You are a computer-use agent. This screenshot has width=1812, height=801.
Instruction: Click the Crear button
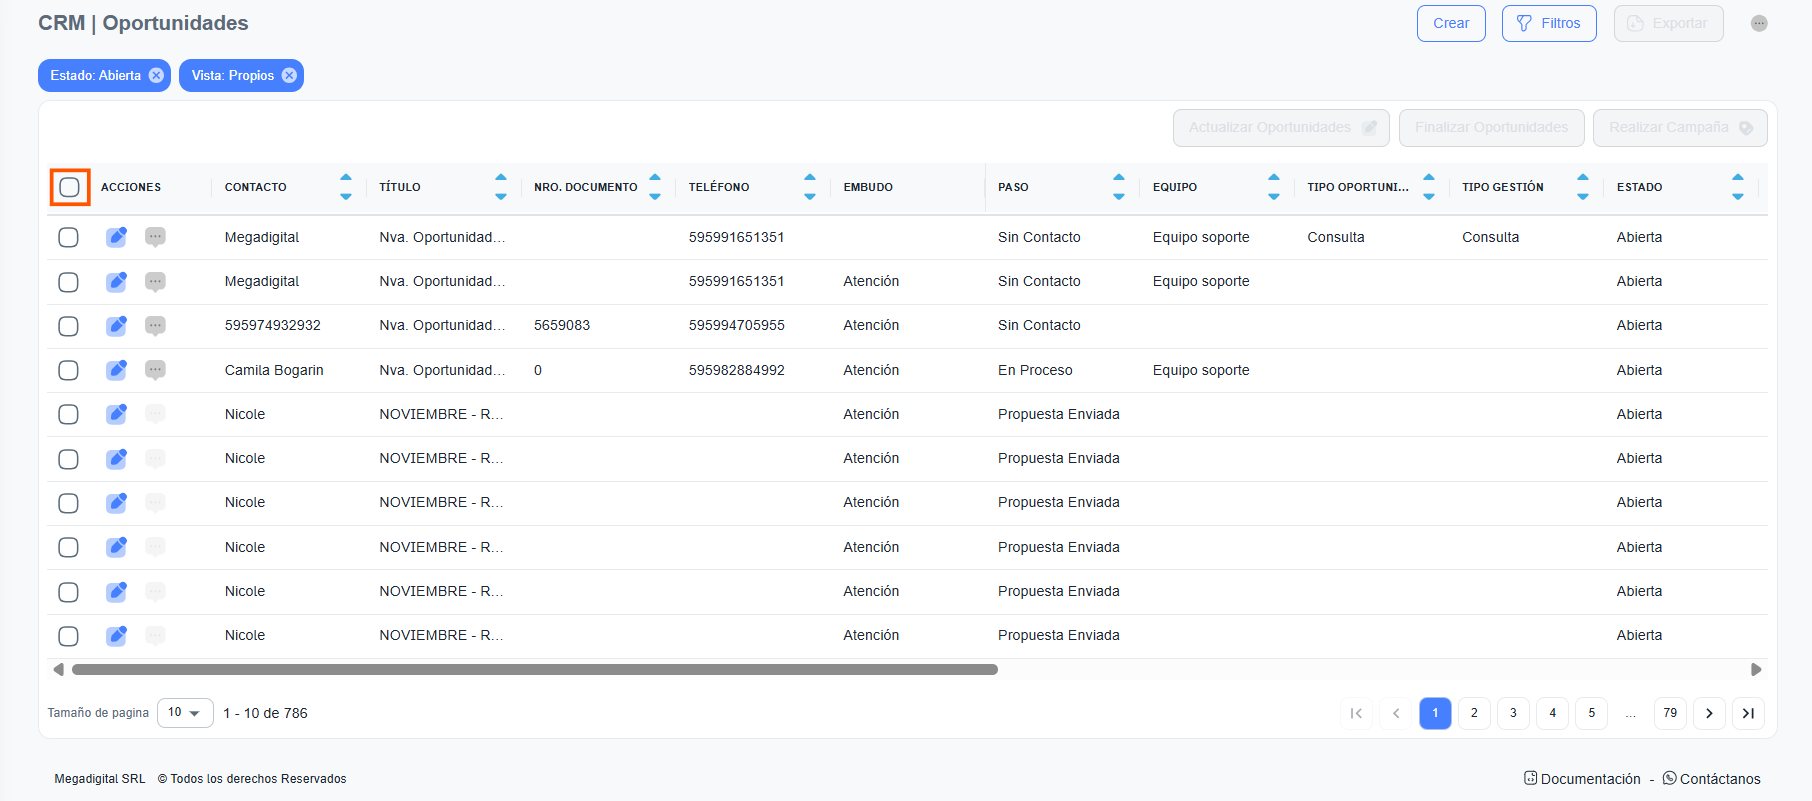tap(1451, 24)
